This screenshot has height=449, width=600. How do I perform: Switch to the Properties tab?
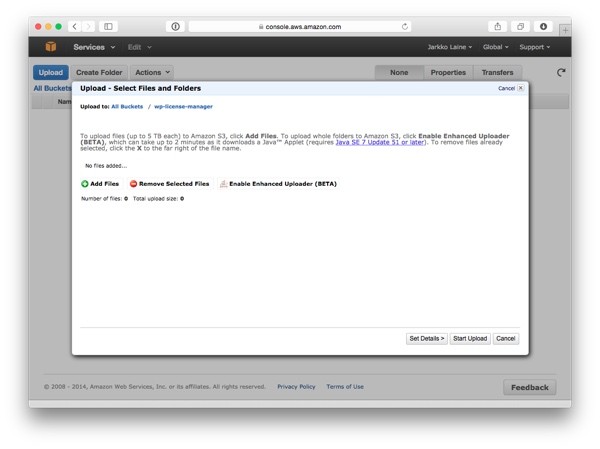[x=448, y=72]
